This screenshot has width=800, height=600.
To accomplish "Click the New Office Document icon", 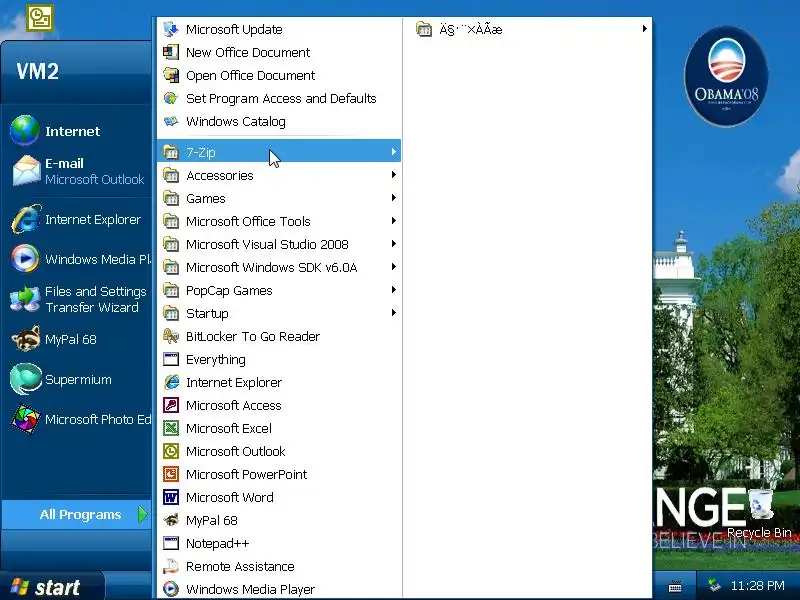I will point(171,52).
